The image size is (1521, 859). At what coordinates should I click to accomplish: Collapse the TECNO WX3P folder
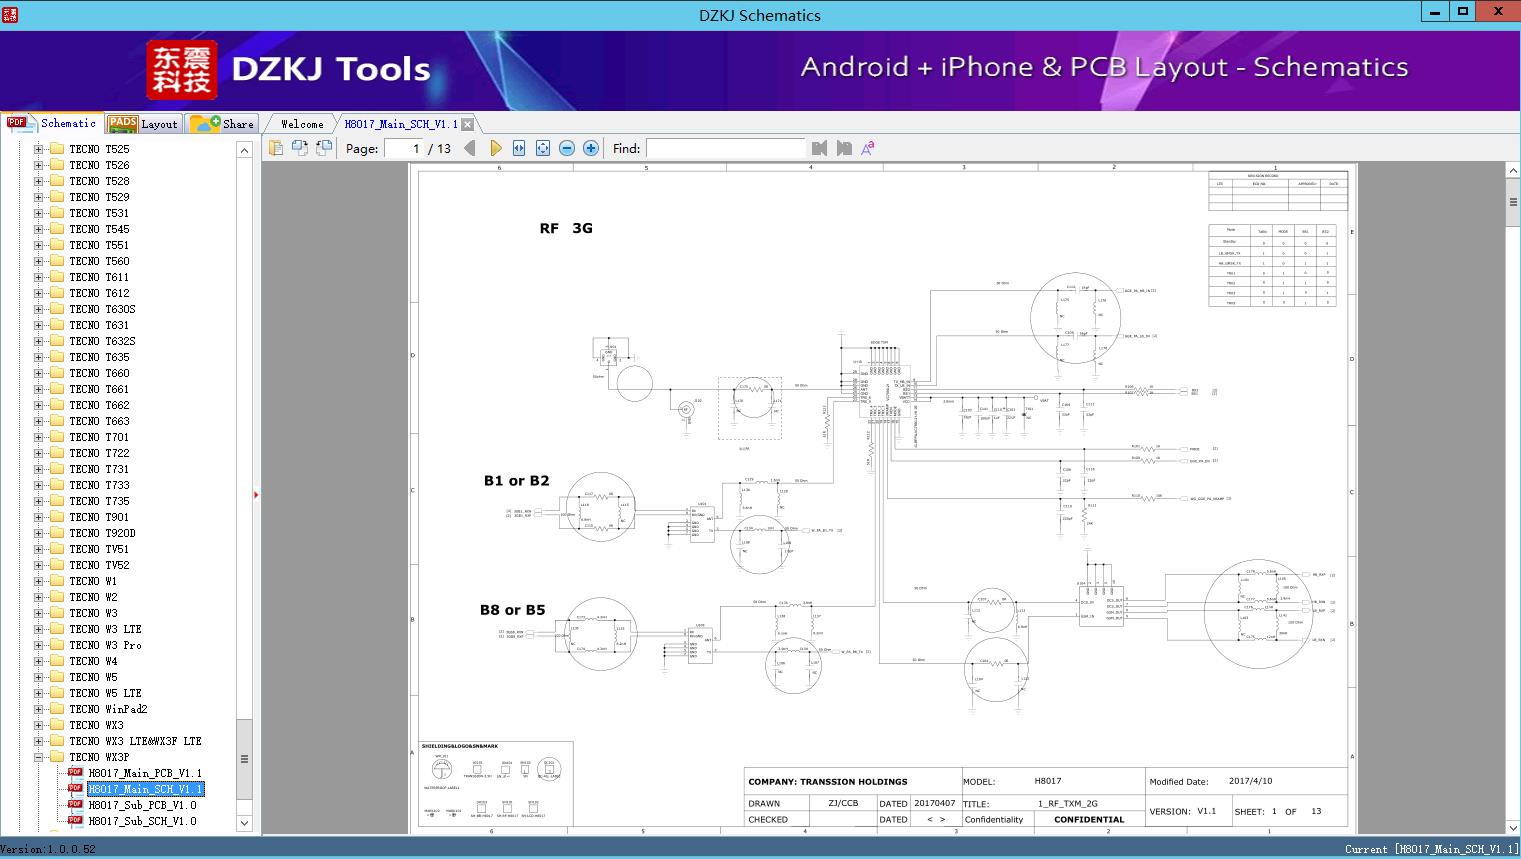(x=39, y=757)
